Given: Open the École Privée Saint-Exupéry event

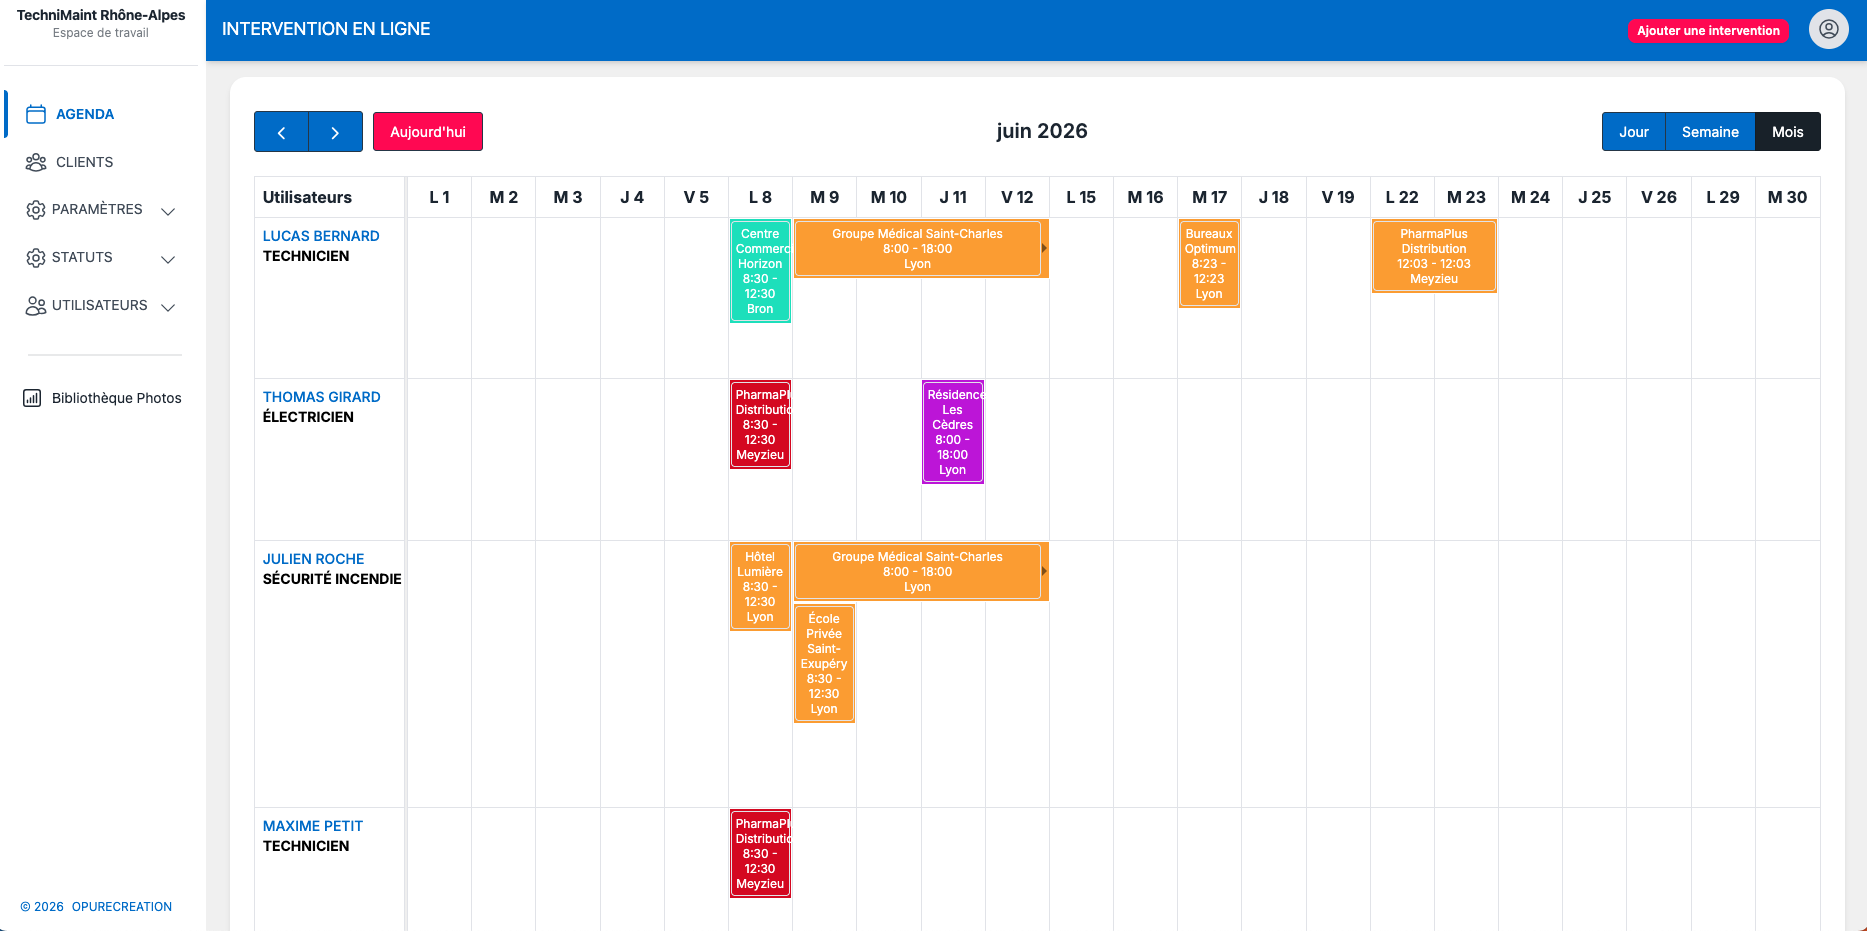Looking at the screenshot, I should (x=824, y=663).
